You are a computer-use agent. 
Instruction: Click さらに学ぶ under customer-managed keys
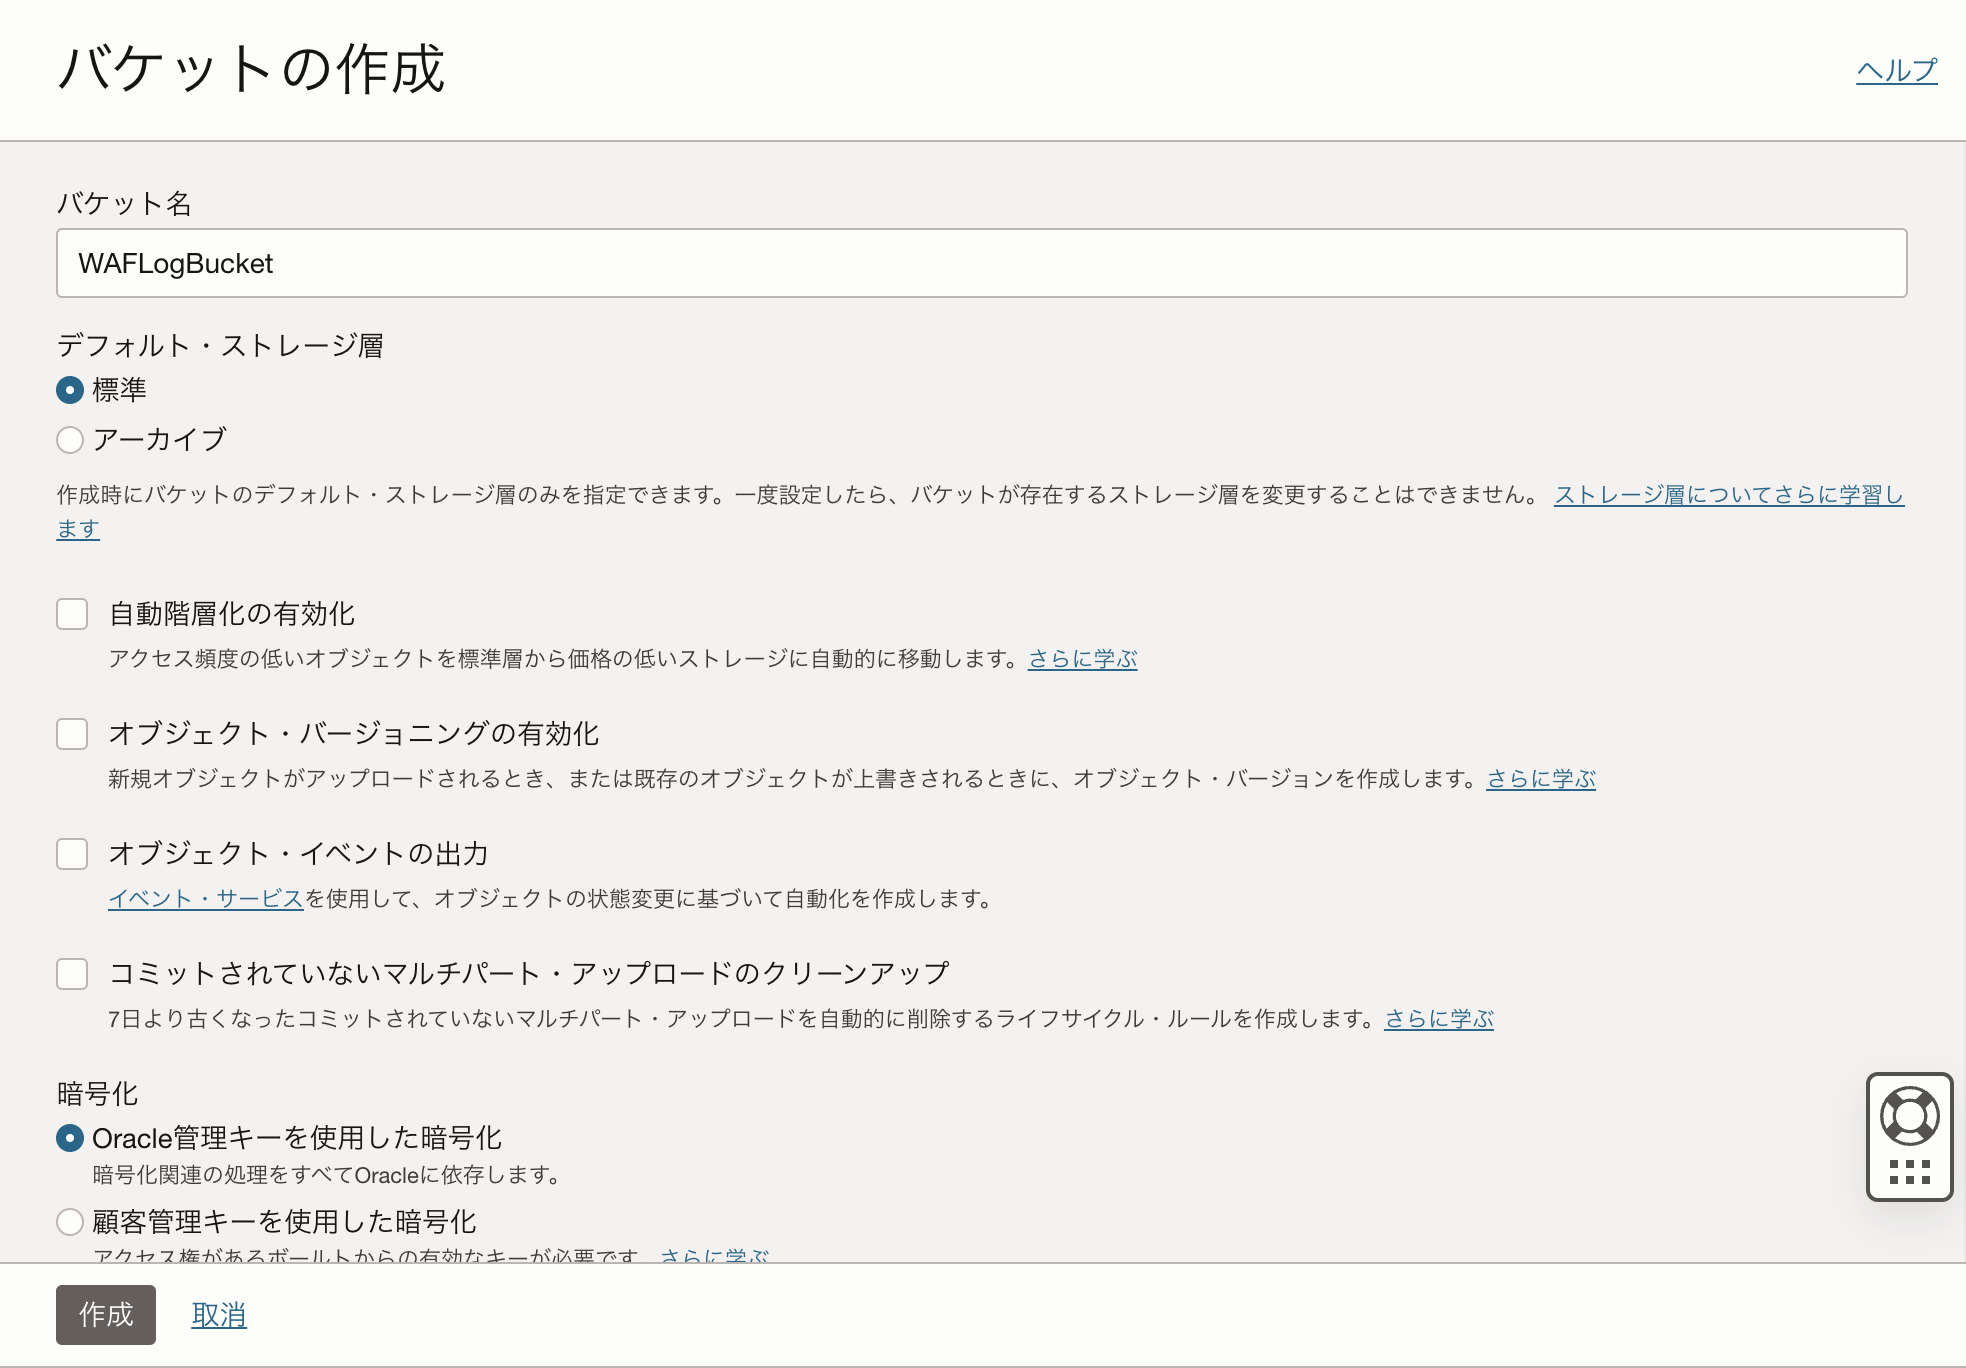point(714,1257)
